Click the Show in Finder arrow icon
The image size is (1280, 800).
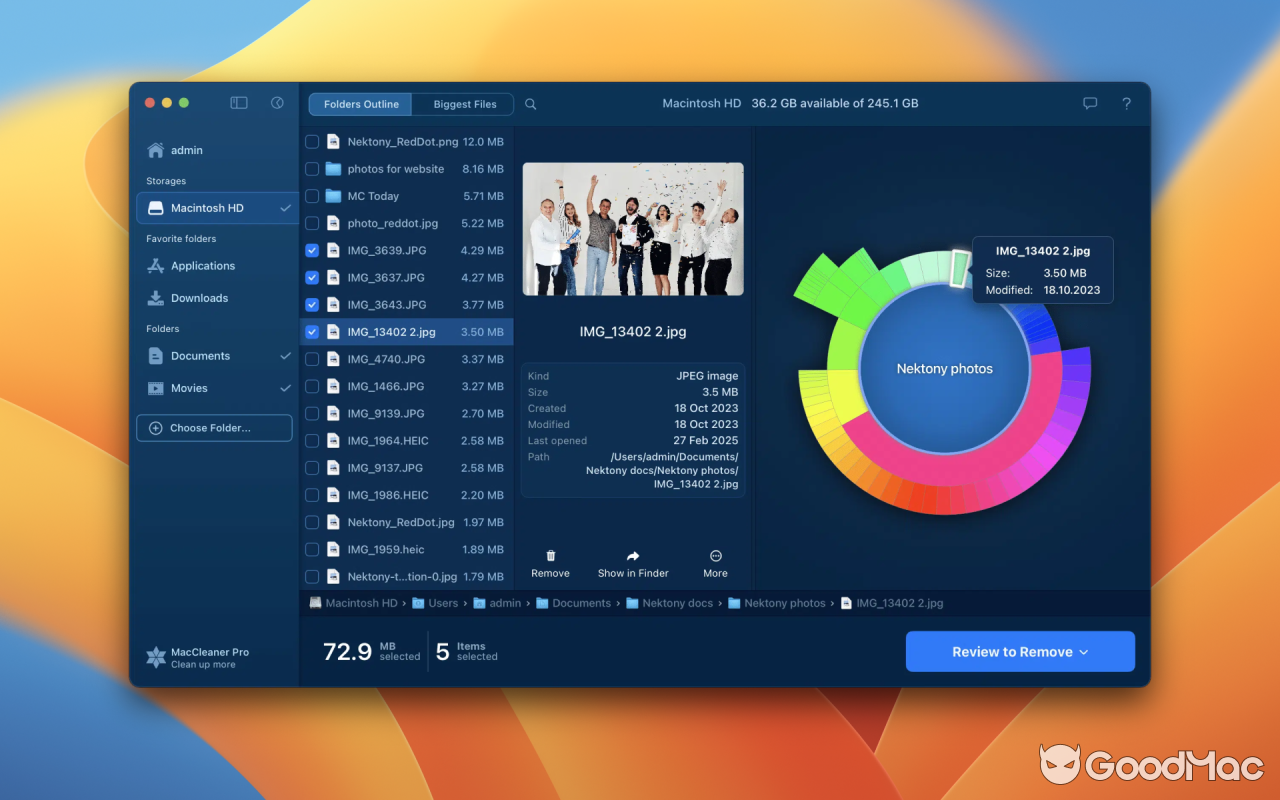[x=632, y=555]
